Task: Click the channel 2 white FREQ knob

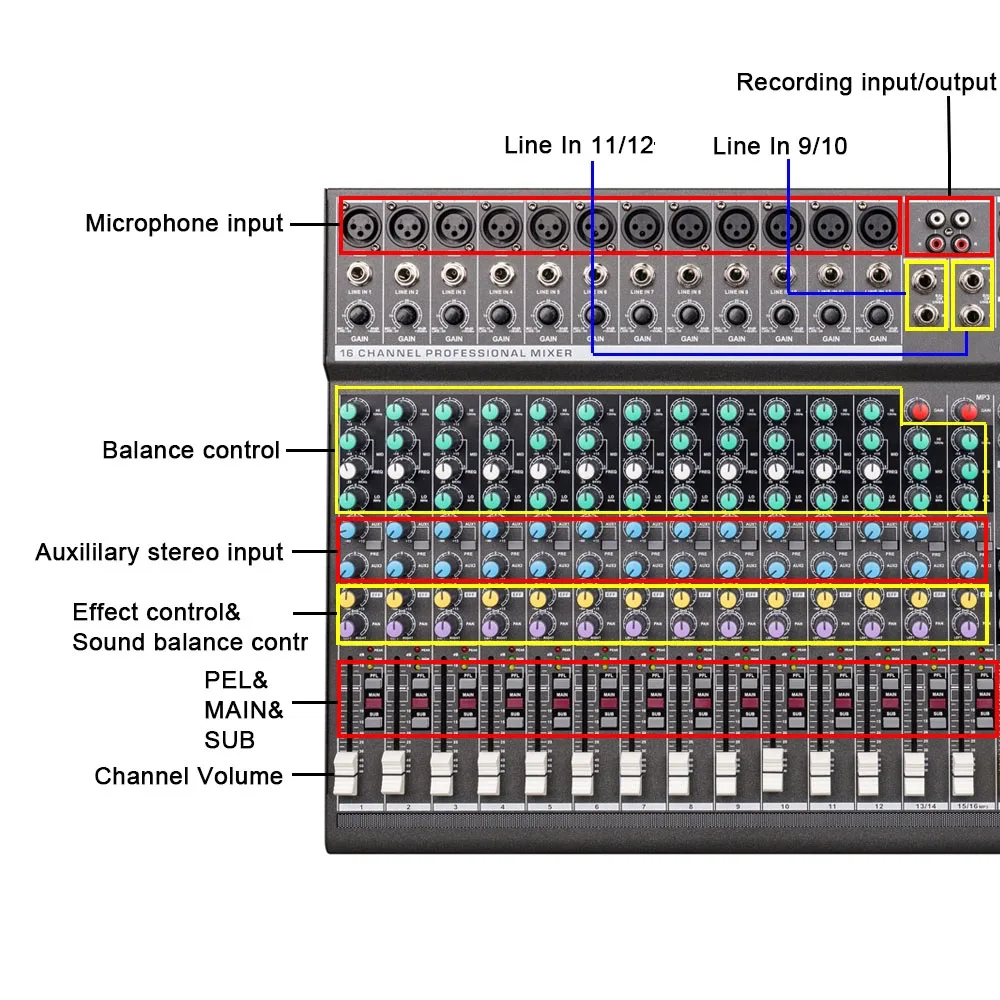Action: 396,471
